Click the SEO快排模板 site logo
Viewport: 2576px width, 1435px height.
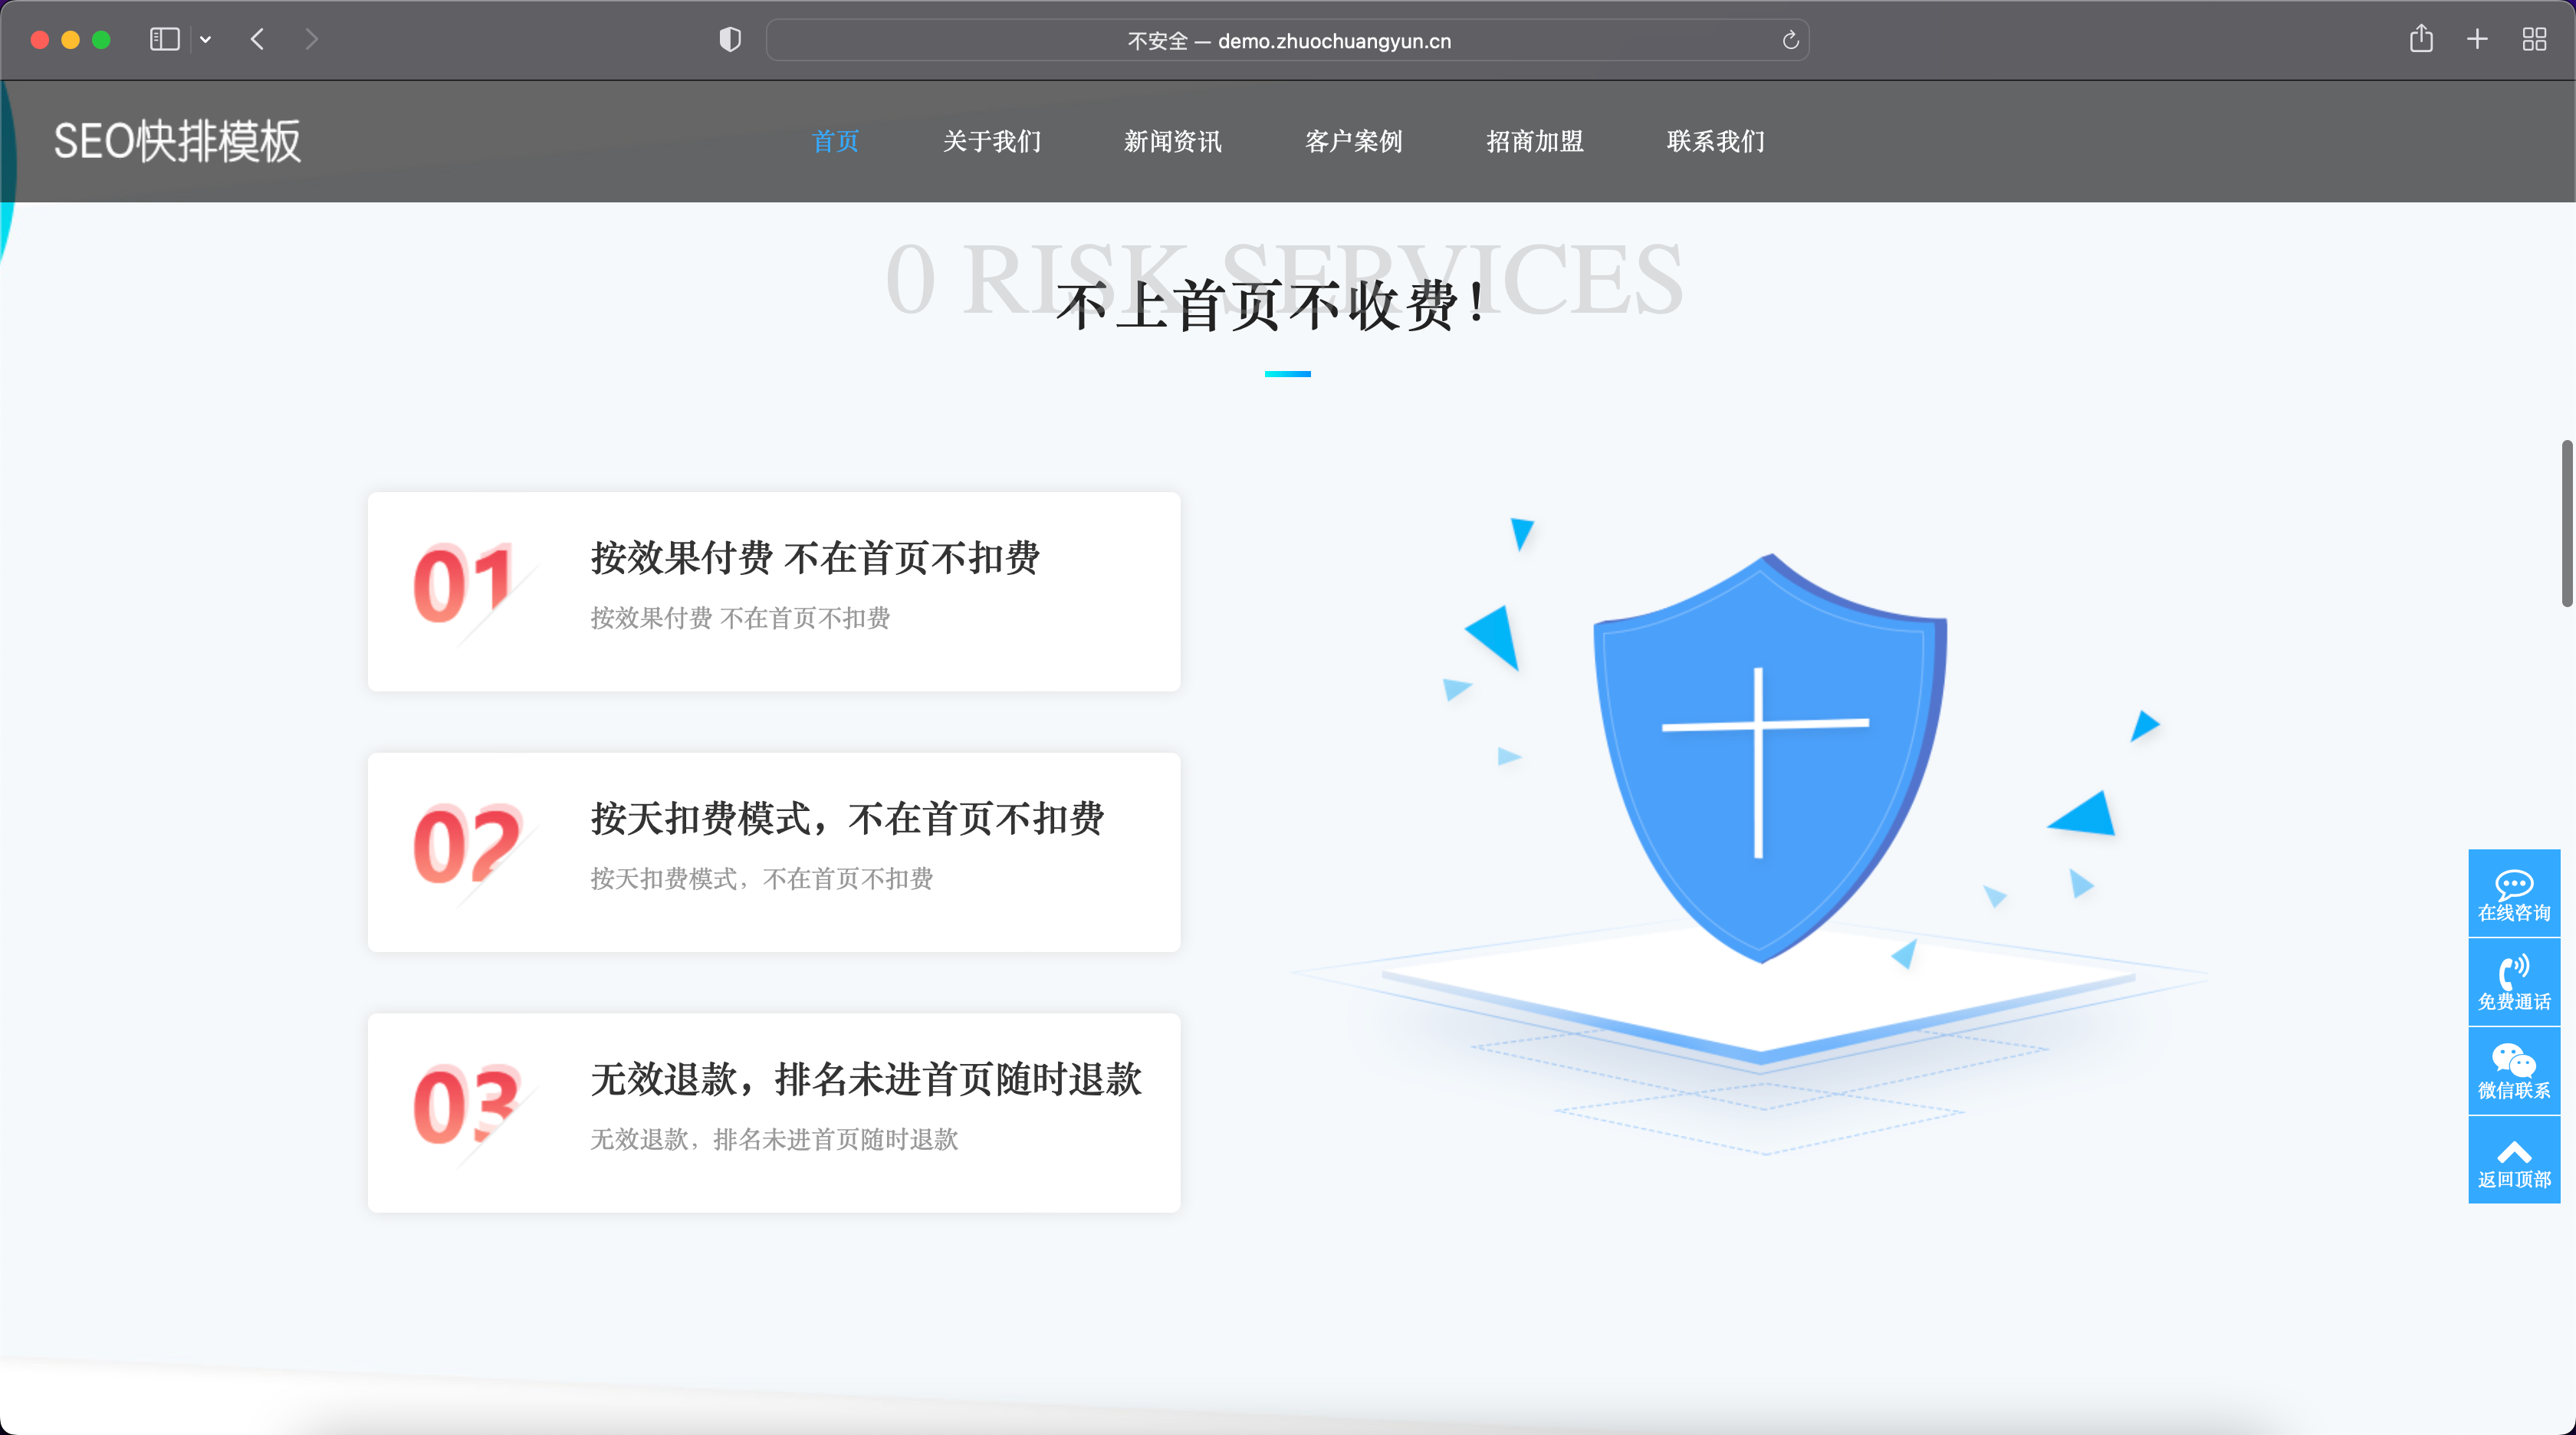[x=177, y=141]
